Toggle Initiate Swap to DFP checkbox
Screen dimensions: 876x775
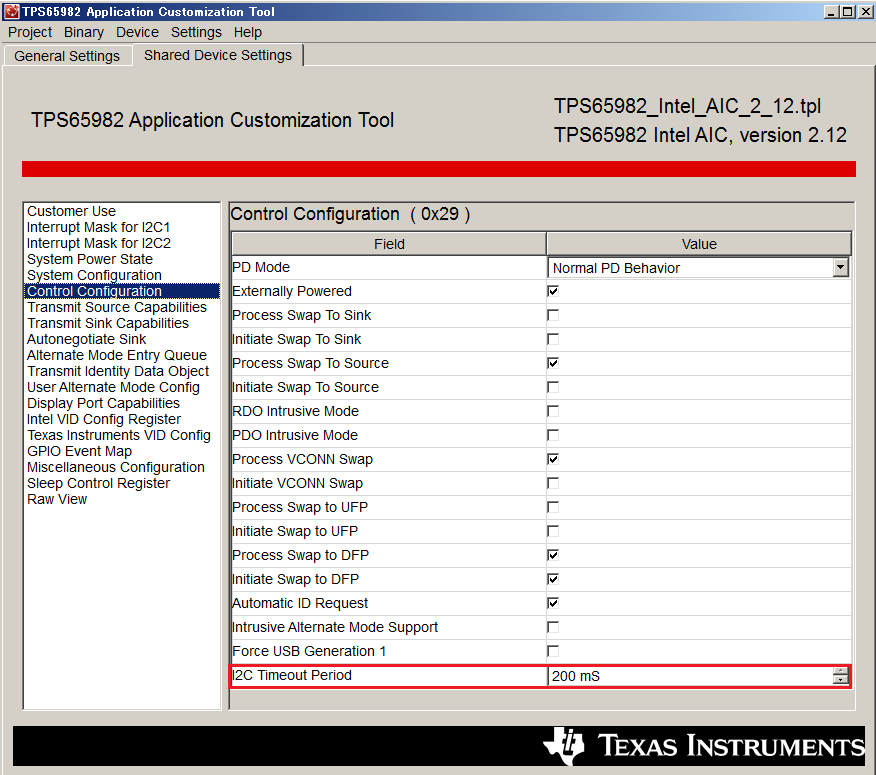click(553, 579)
